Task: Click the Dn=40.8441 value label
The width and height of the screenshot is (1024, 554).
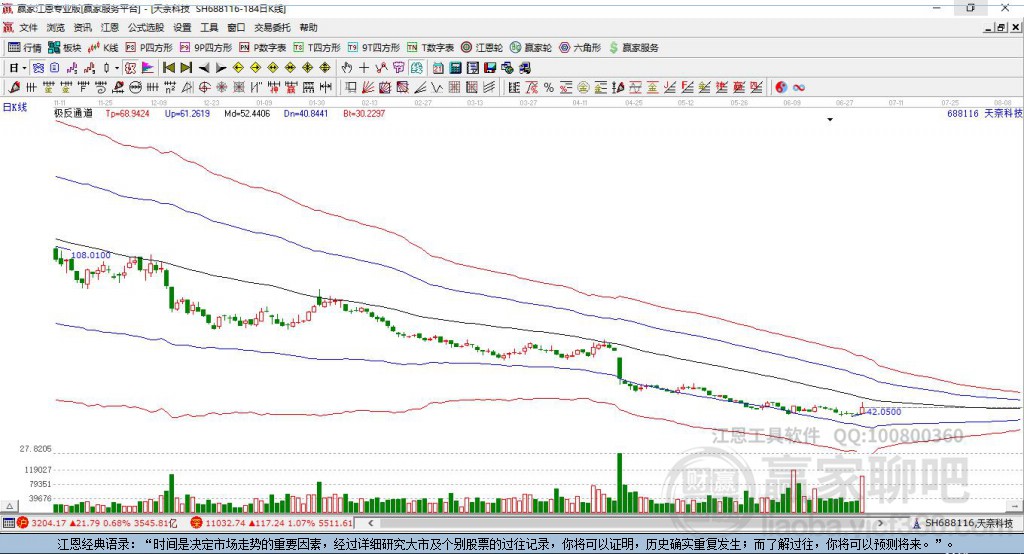Action: point(306,113)
